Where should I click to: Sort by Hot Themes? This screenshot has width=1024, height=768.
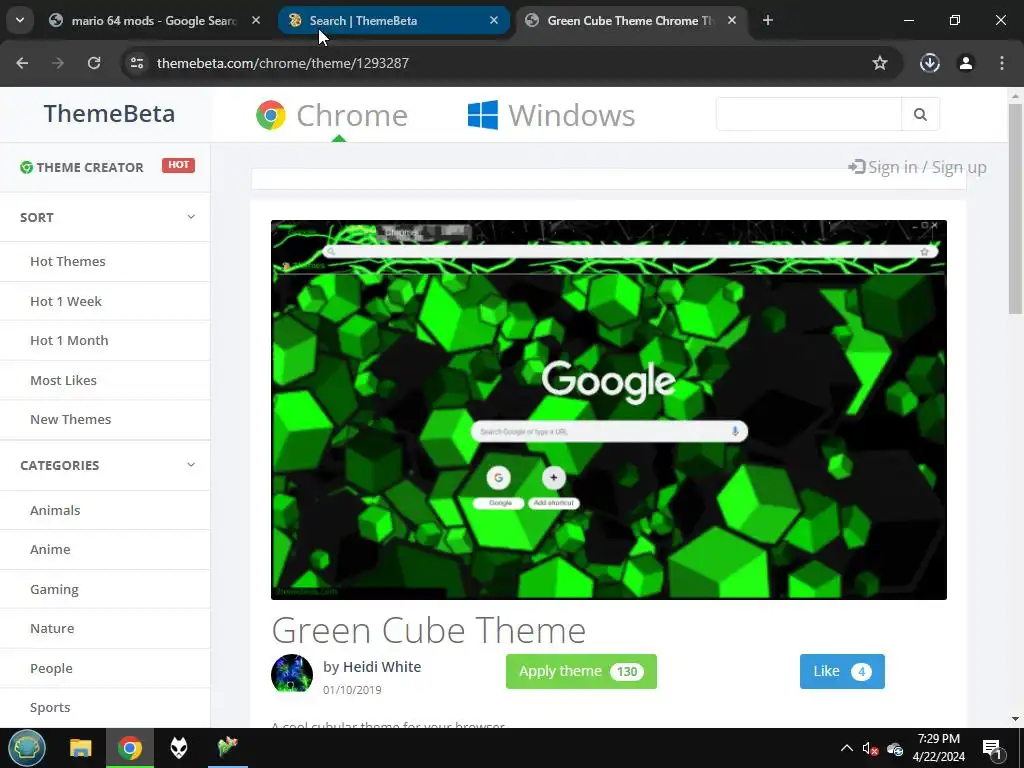point(67,261)
